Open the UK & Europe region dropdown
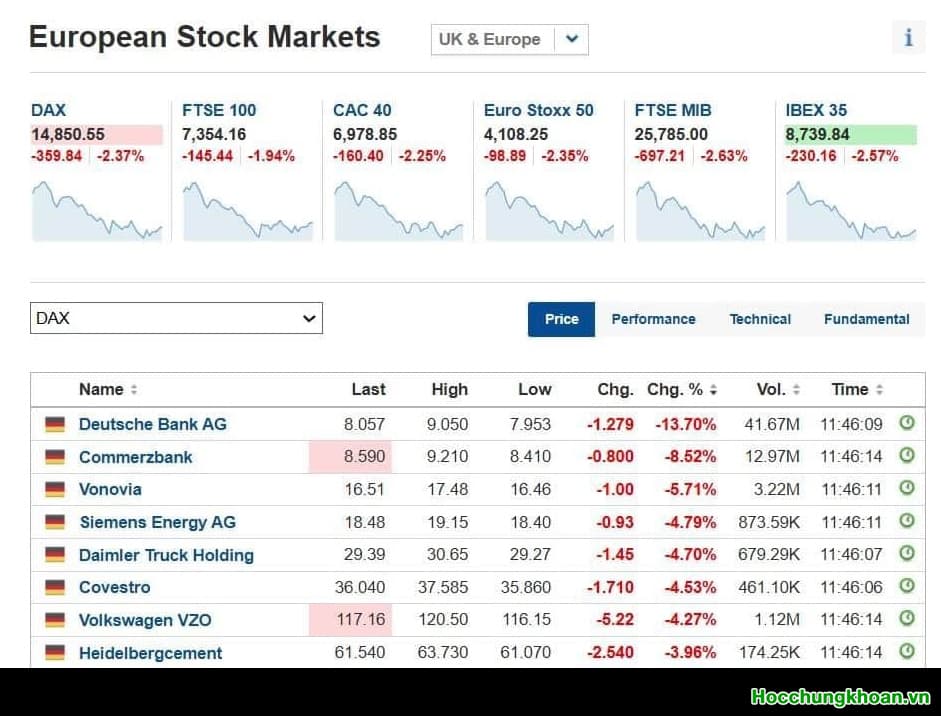Viewport: 941px width, 716px height. coord(509,40)
